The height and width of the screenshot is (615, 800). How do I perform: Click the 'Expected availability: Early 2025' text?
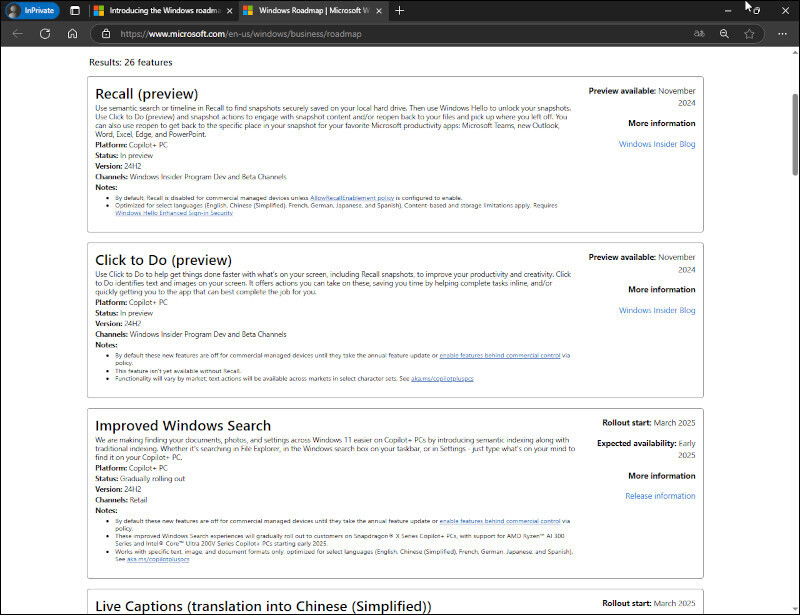pyautogui.click(x=646, y=449)
